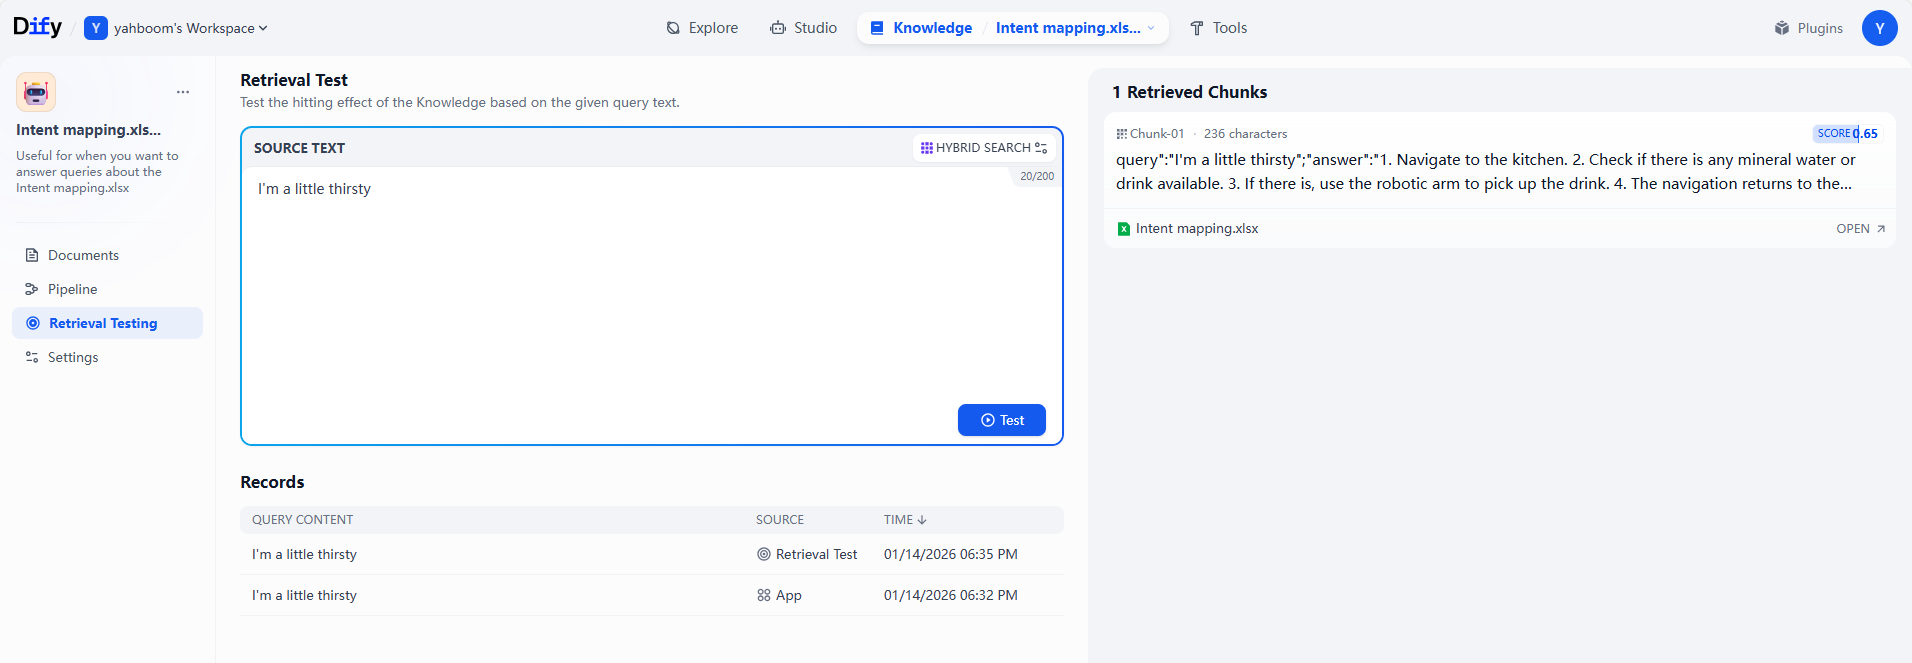Viewport: 1912px width, 663px height.
Task: Click the Studio robot icon
Action: click(x=778, y=28)
